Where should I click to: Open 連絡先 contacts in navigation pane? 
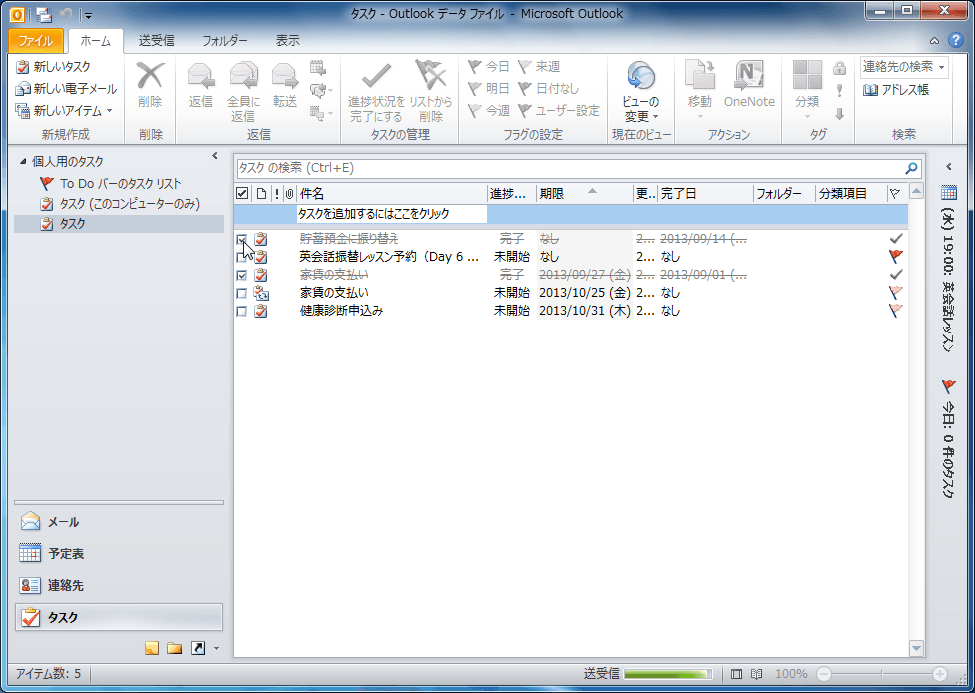(118, 585)
